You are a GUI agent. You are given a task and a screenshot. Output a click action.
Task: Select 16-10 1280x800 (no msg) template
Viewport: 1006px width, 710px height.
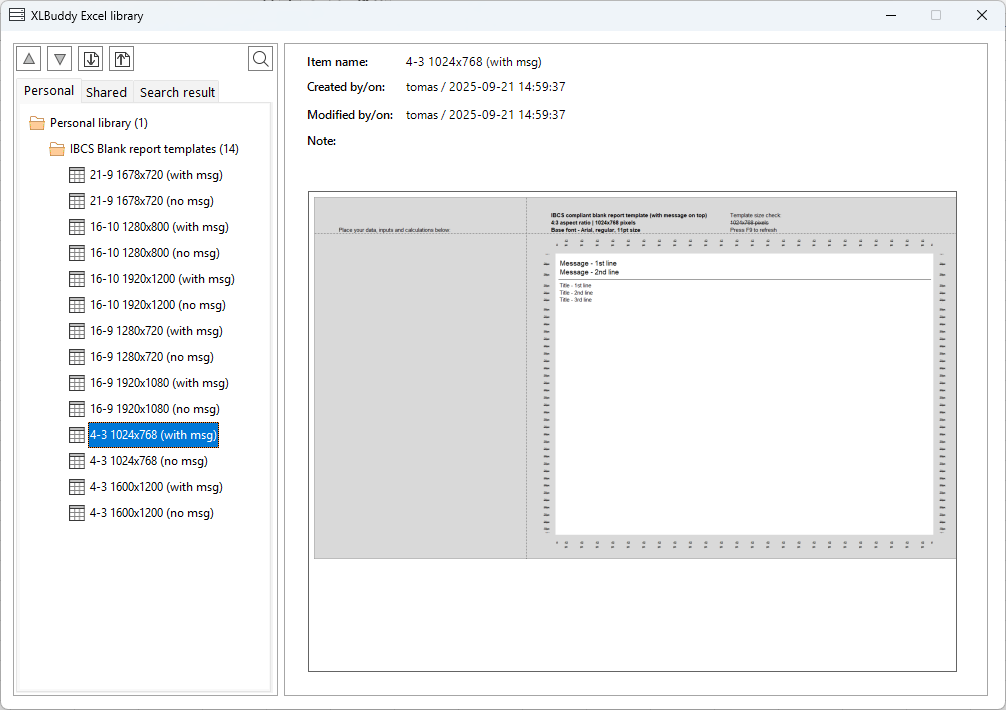154,253
